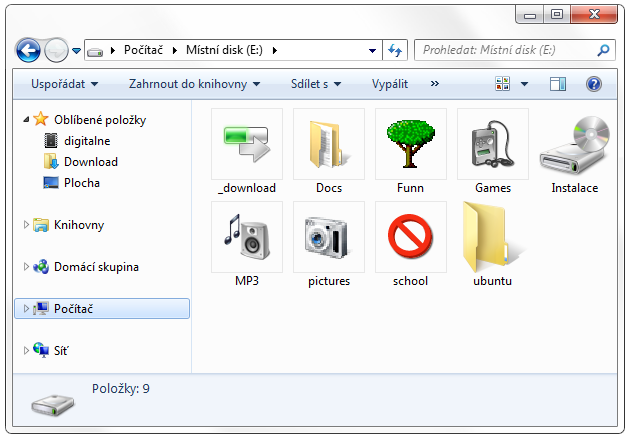This screenshot has height=436, width=630.
Task: Expand the Domácí skupina tree node
Action: click(26, 266)
